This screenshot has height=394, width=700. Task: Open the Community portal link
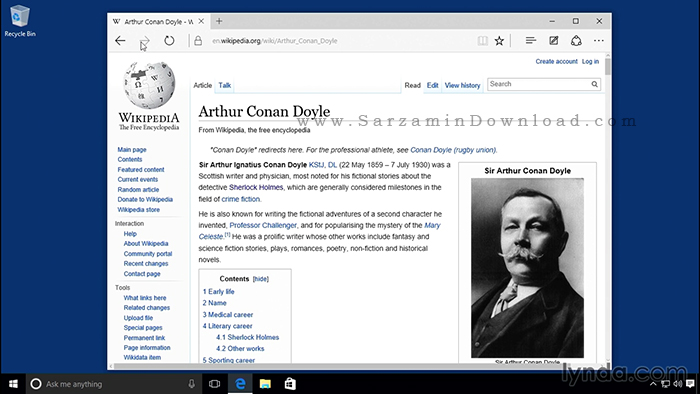(148, 253)
